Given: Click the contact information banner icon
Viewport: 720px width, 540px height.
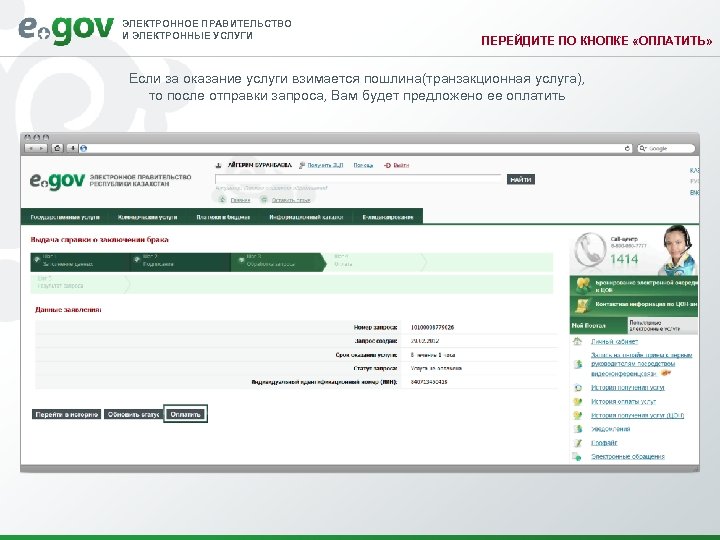Looking at the screenshot, I should pos(583,306).
